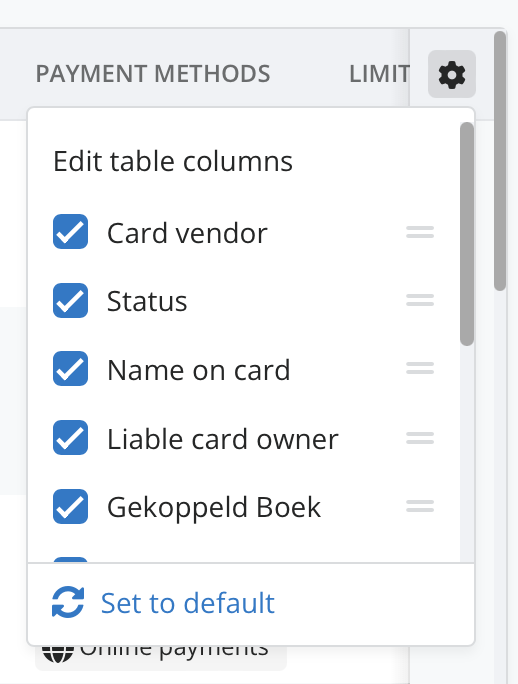The image size is (518, 684).
Task: Select the reorder handle for Name on card
Action: click(x=420, y=369)
